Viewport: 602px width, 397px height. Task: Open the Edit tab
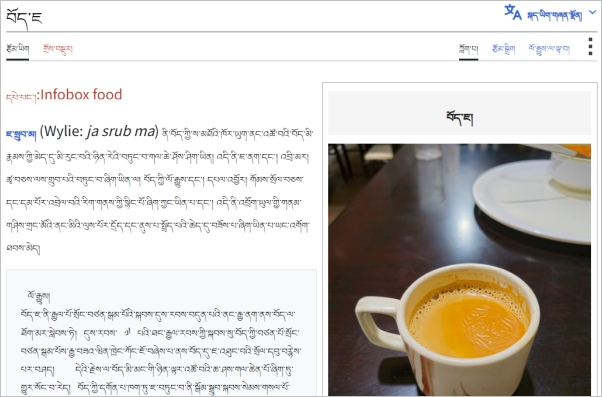click(503, 49)
